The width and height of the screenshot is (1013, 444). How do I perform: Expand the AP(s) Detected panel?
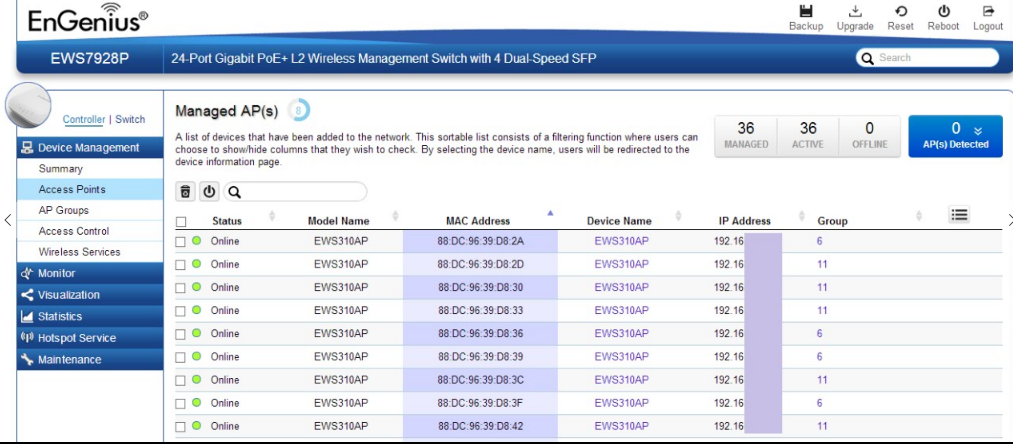[956, 136]
